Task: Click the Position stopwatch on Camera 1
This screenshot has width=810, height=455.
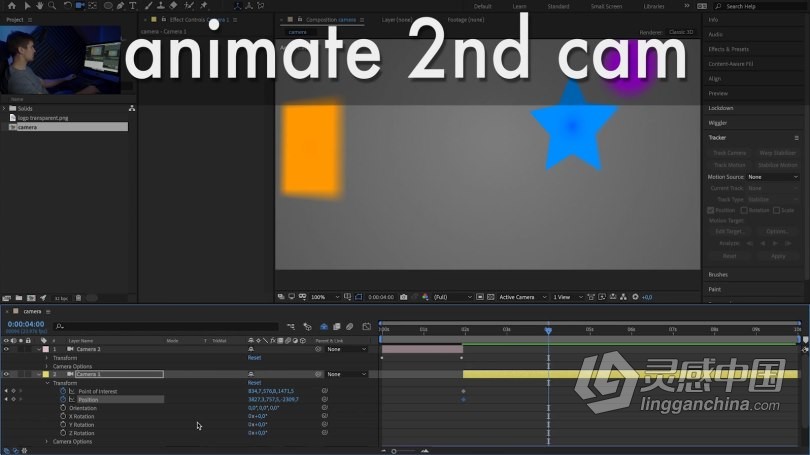Action: tap(62, 399)
